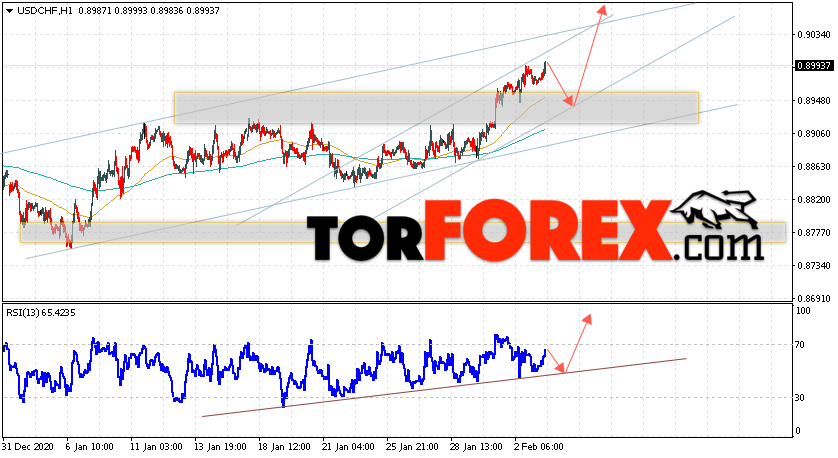This screenshot has height=458, width=838.
Task: Click price axis label 0.86910
Action: coord(813,299)
